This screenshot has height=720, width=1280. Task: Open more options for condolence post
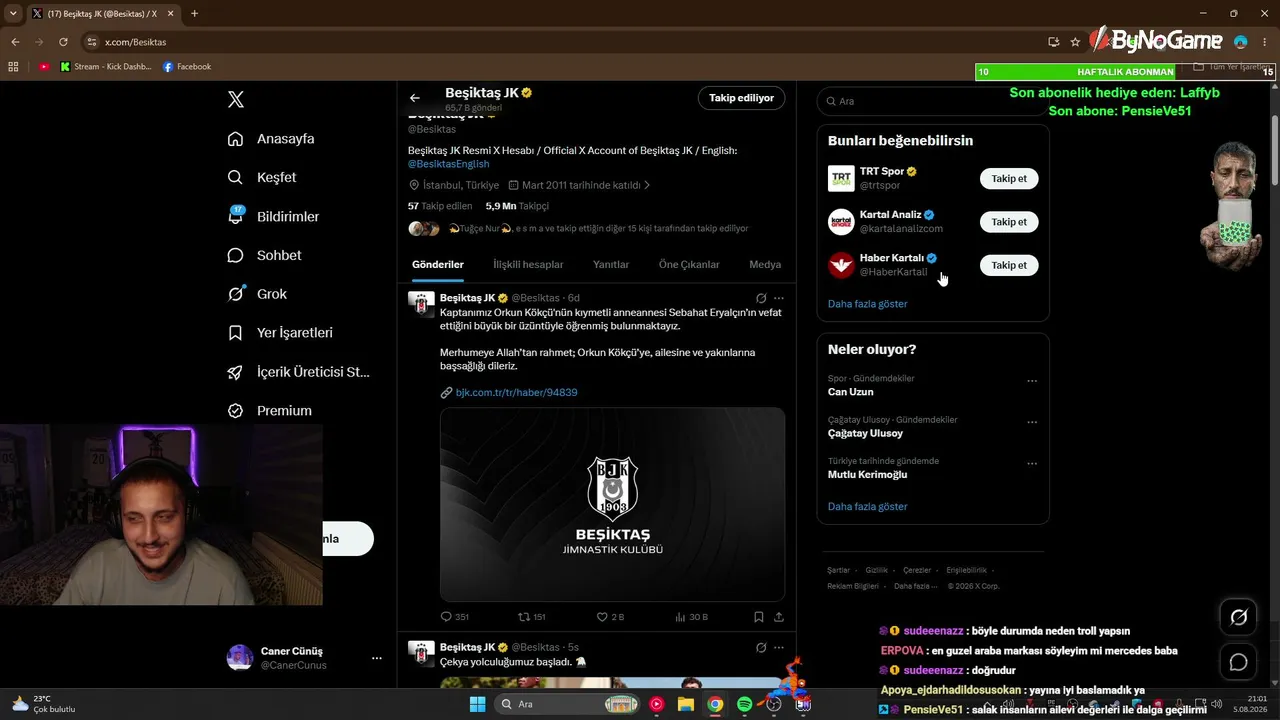(x=779, y=298)
